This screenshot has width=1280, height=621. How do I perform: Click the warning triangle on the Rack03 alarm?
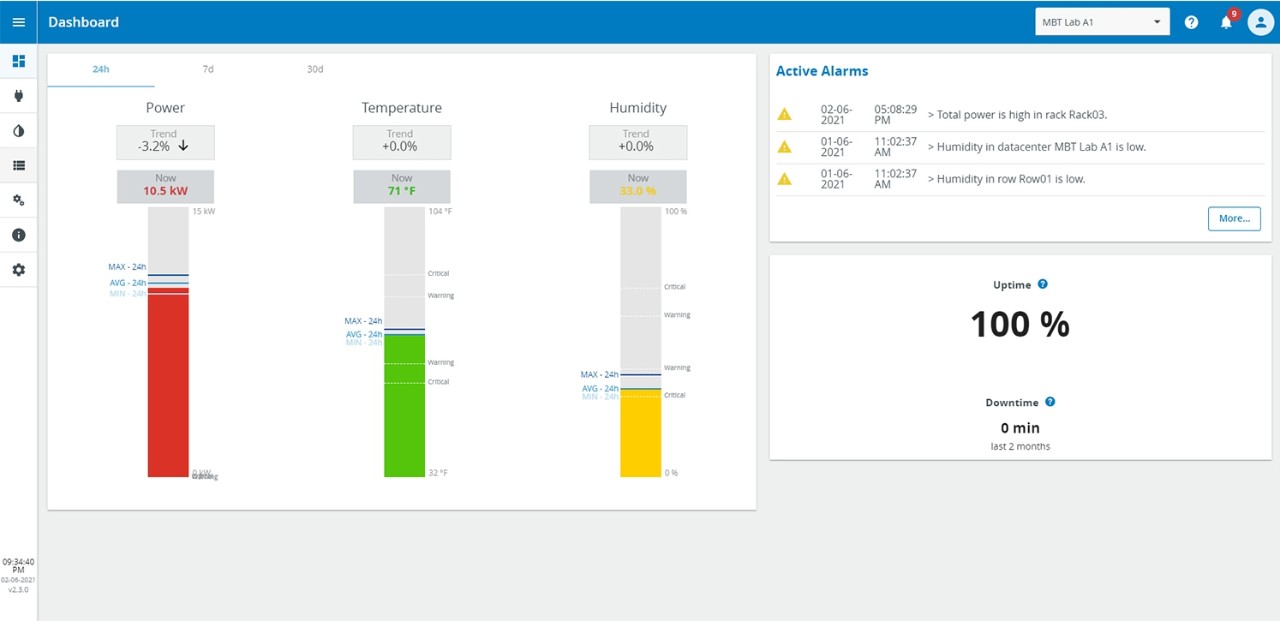785,113
